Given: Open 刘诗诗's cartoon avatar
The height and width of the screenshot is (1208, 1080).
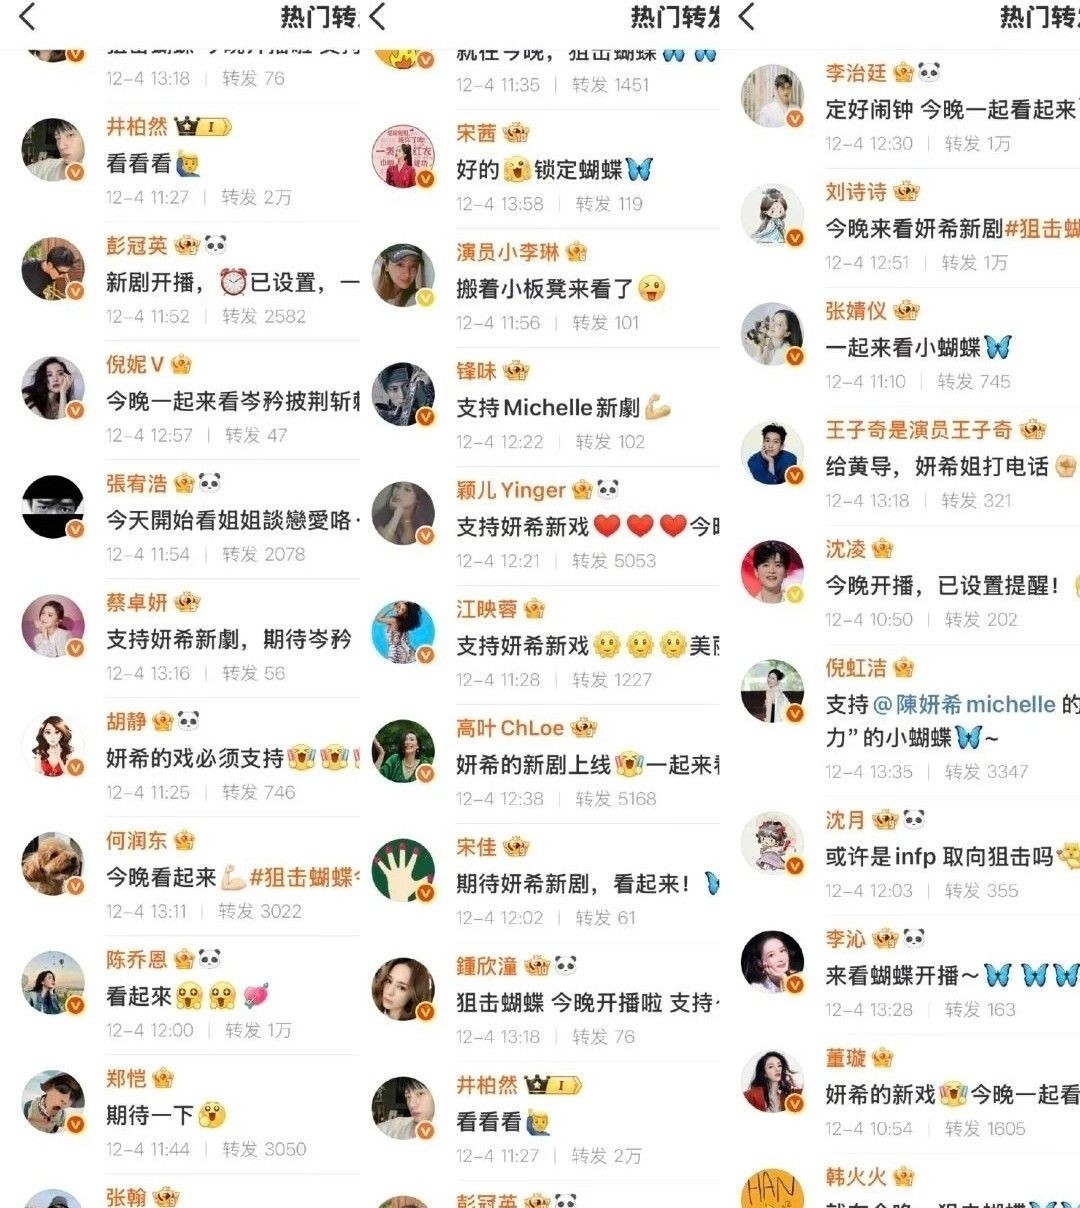Looking at the screenshot, I should click(x=772, y=215).
